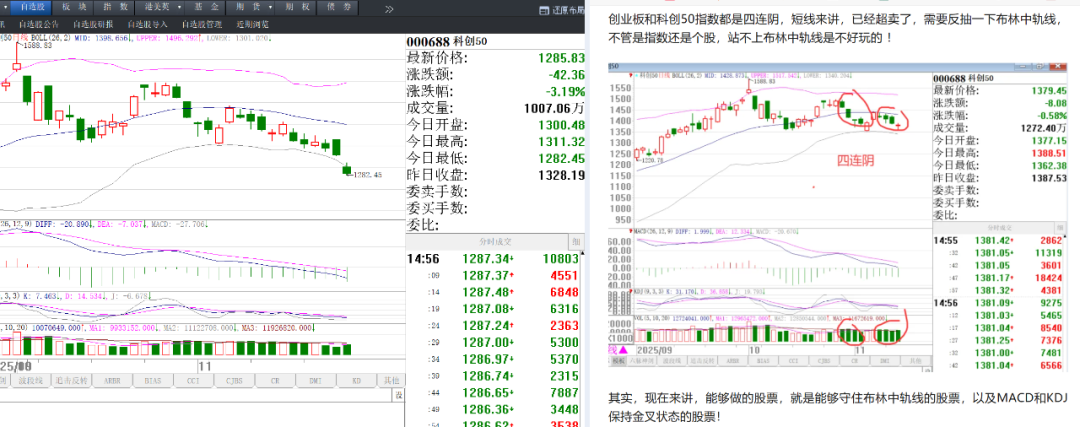Switch to the 债券 tab
Viewport: 1080px width, 427px height.
pyautogui.click(x=339, y=8)
